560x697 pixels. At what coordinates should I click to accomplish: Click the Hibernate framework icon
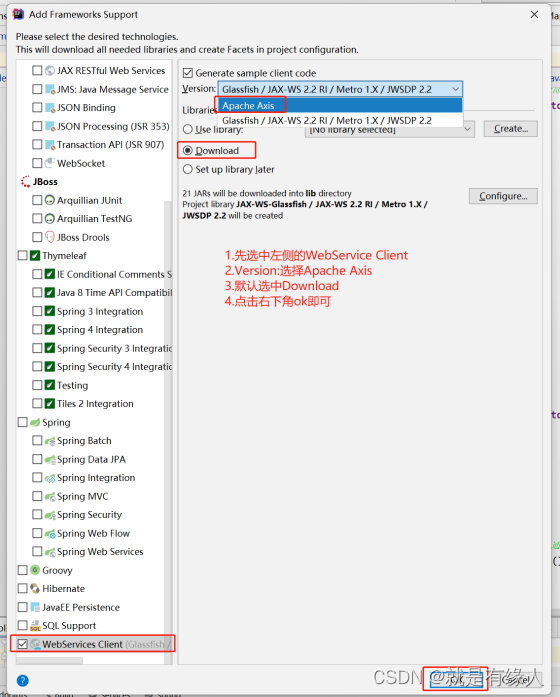(35, 589)
